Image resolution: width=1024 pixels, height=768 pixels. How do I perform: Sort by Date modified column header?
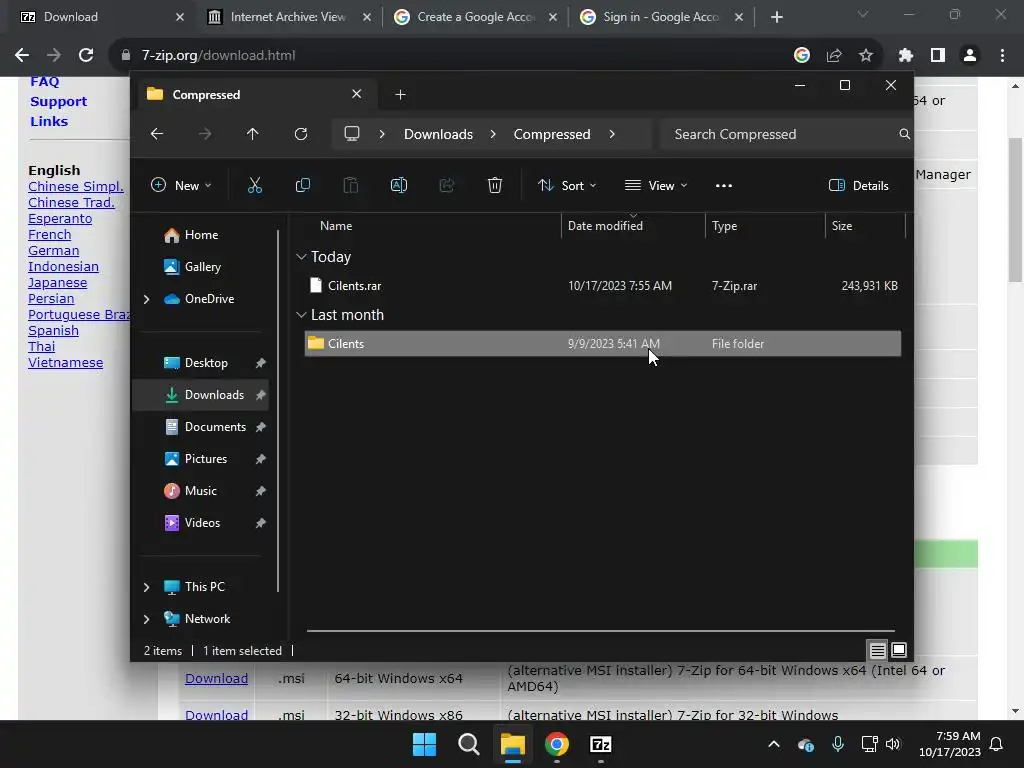[633, 225]
